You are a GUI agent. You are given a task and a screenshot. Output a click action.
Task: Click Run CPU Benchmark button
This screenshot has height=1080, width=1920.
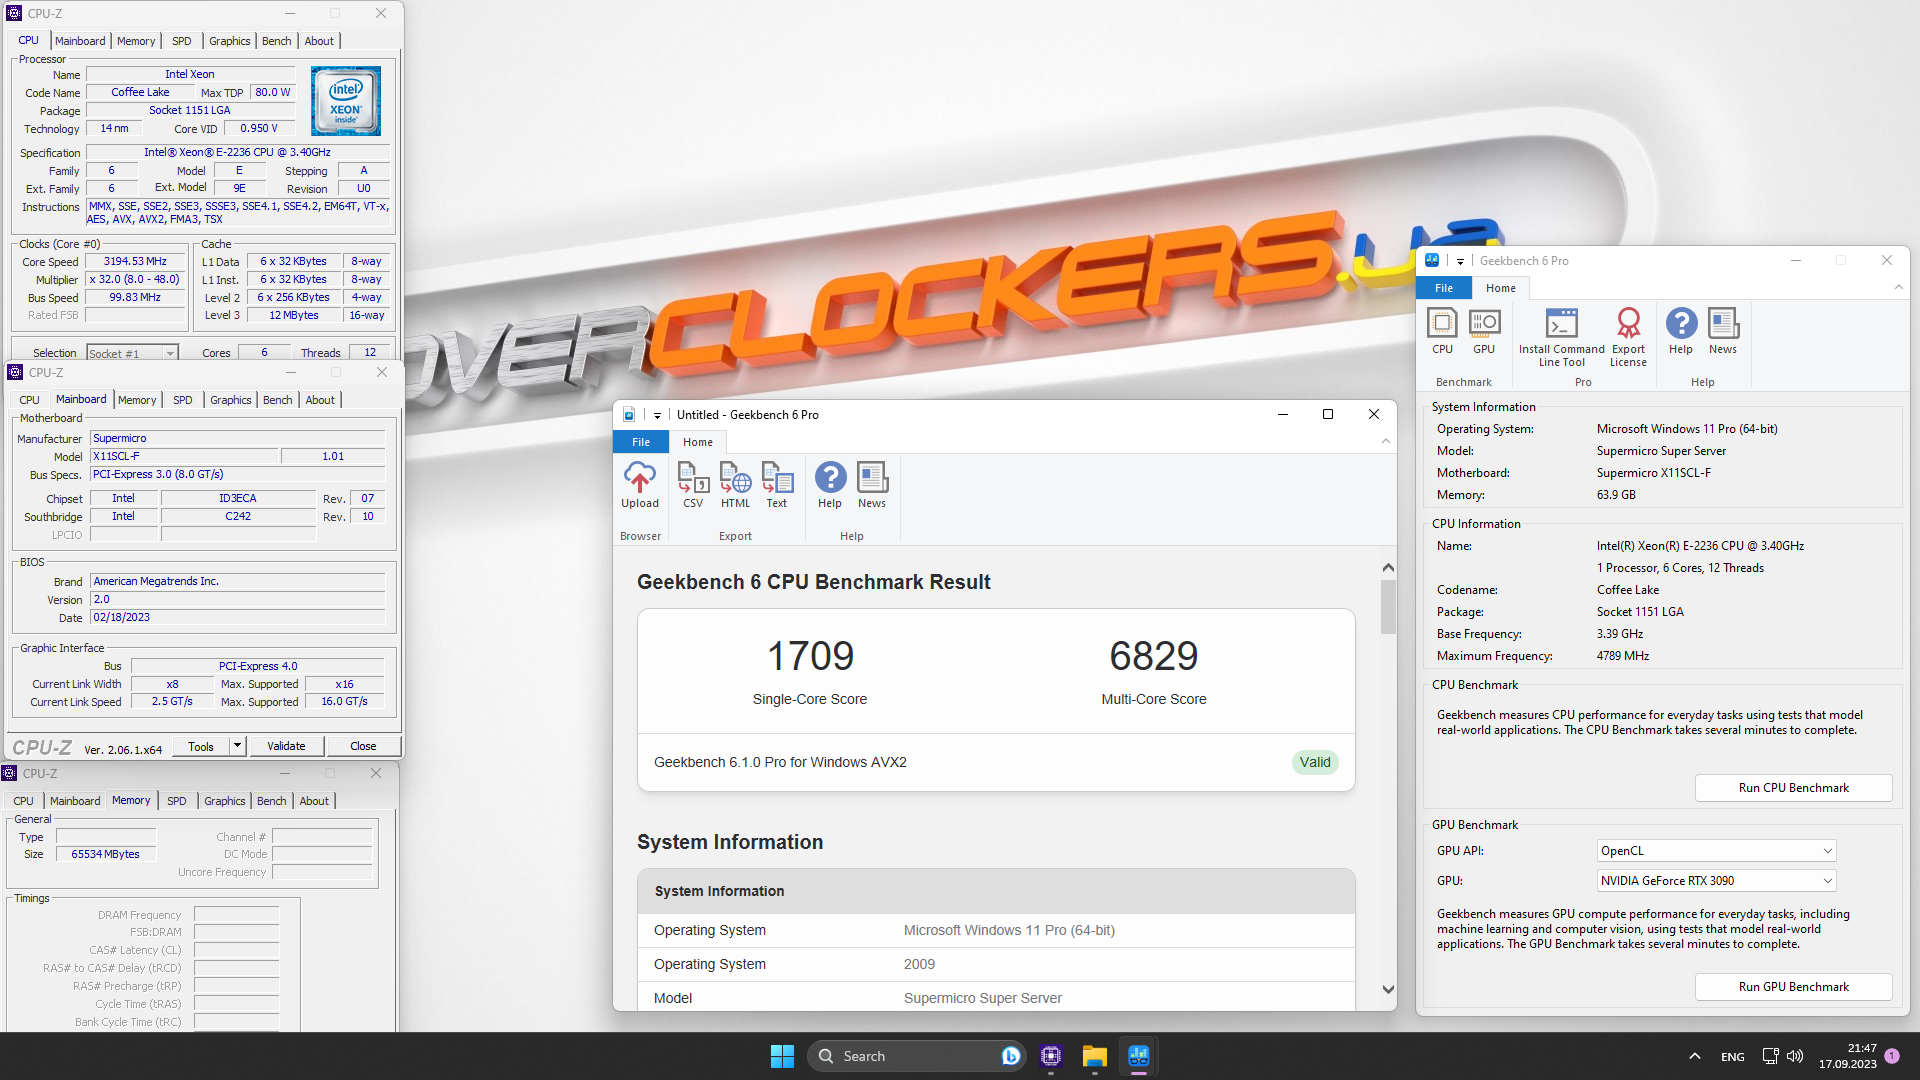[1793, 788]
